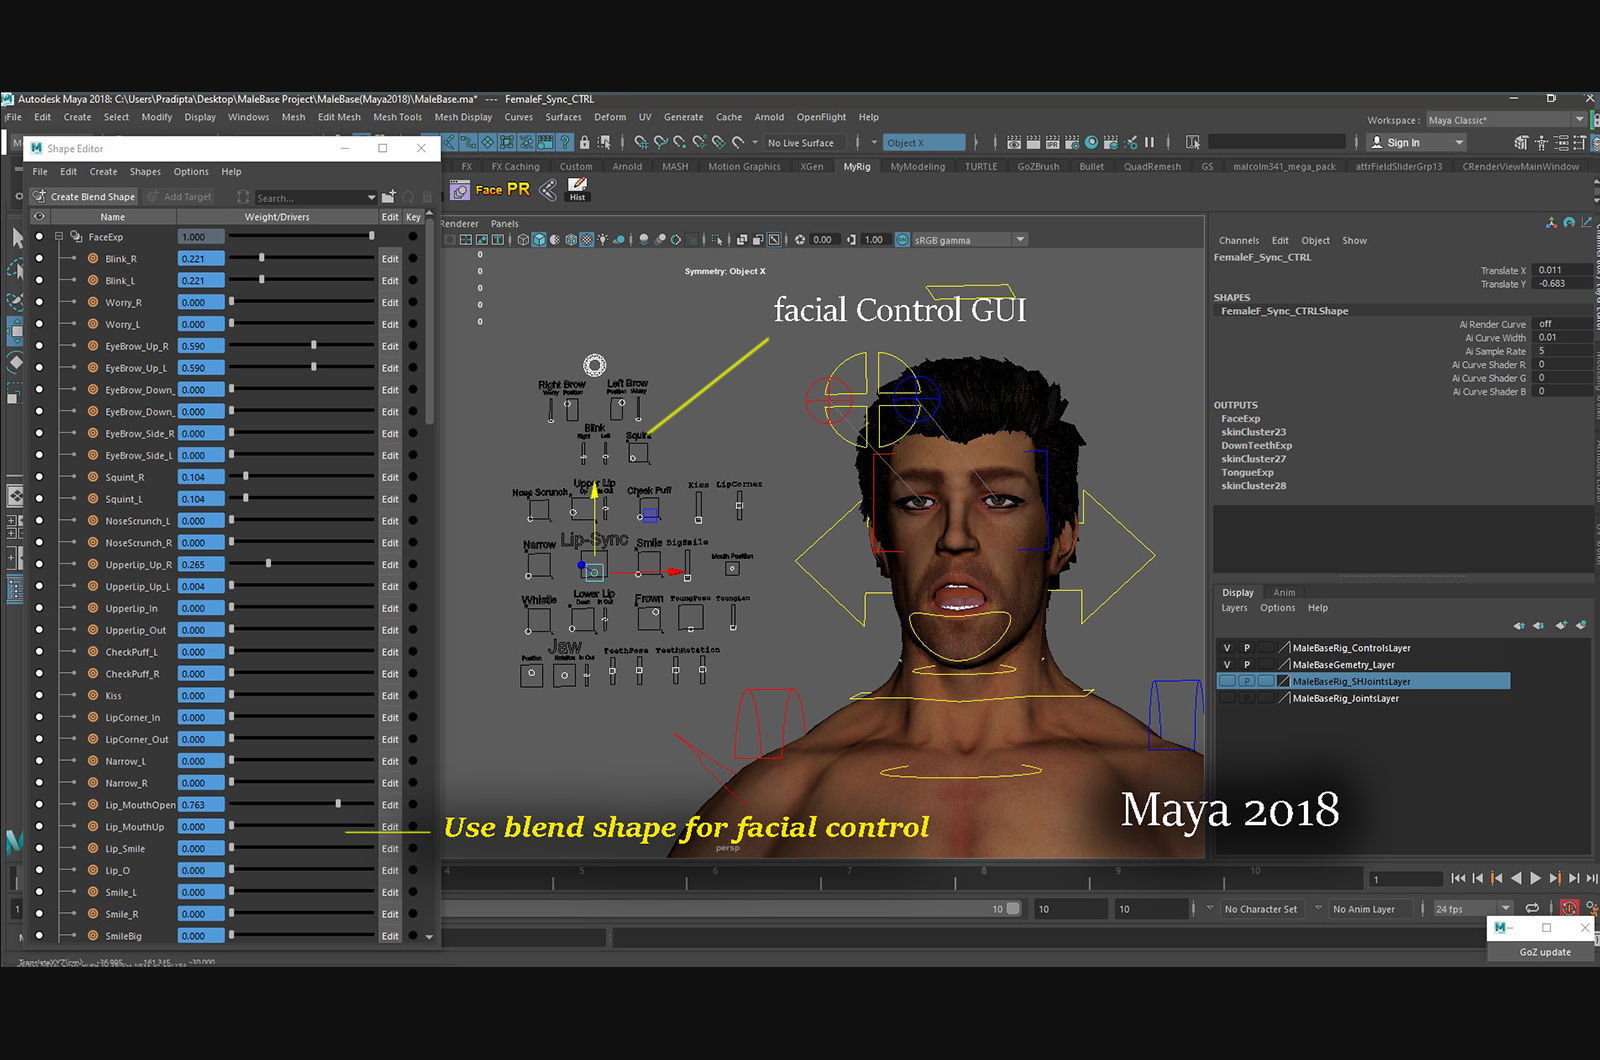1600x1060 pixels.
Task: Switch to the Anim layer tab
Action: click(x=1284, y=592)
